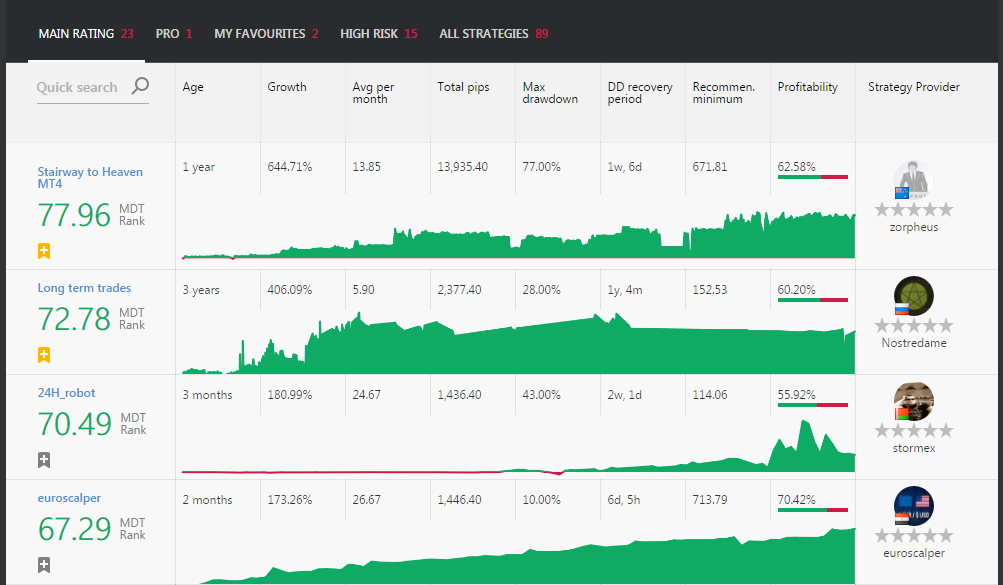Screen dimensions: 1003x585
Task: Toggle favourite bookmark for Long term trades
Action: pyautogui.click(x=43, y=355)
